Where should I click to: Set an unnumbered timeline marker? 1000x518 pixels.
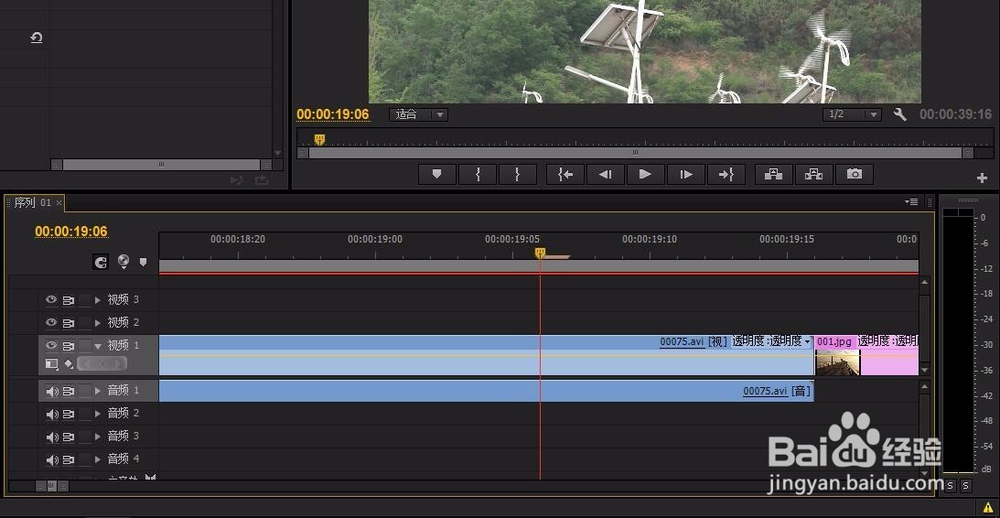(143, 262)
